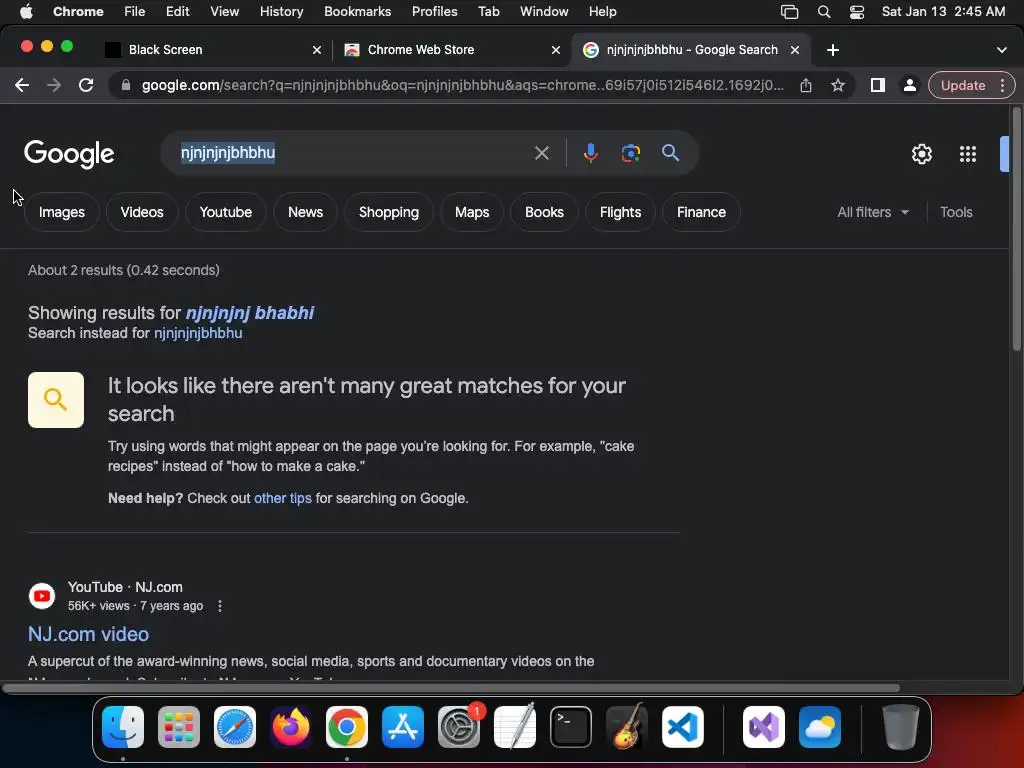Search instead for njnjnjnjbhbhu link
Screen dimensions: 1024x768
198,333
